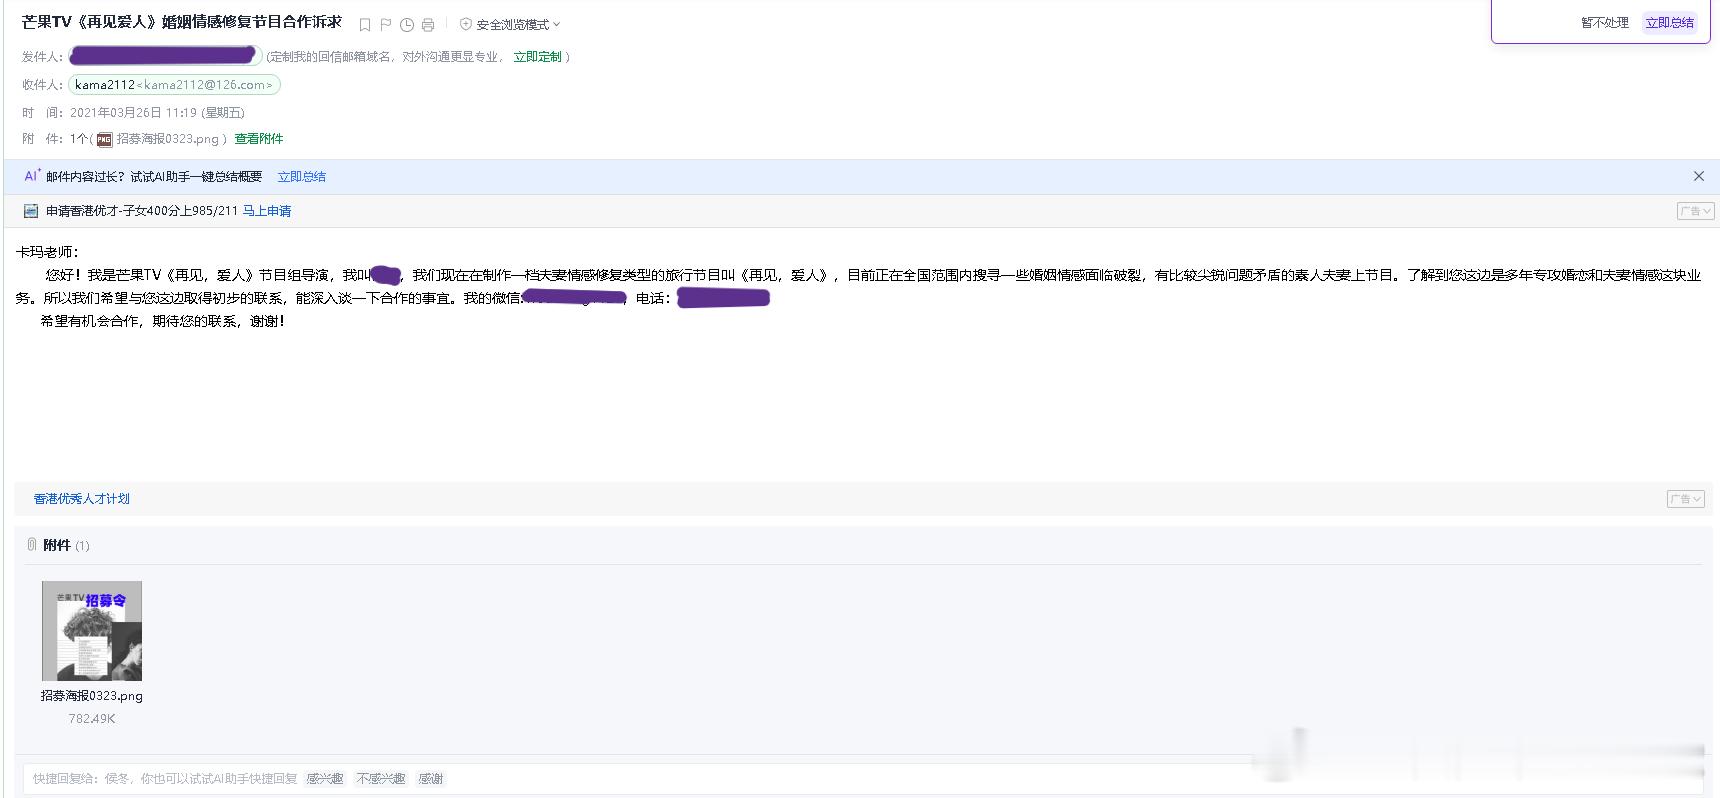Select the 感兴趣 quick reply
The width and height of the screenshot is (1720, 798).
click(324, 779)
